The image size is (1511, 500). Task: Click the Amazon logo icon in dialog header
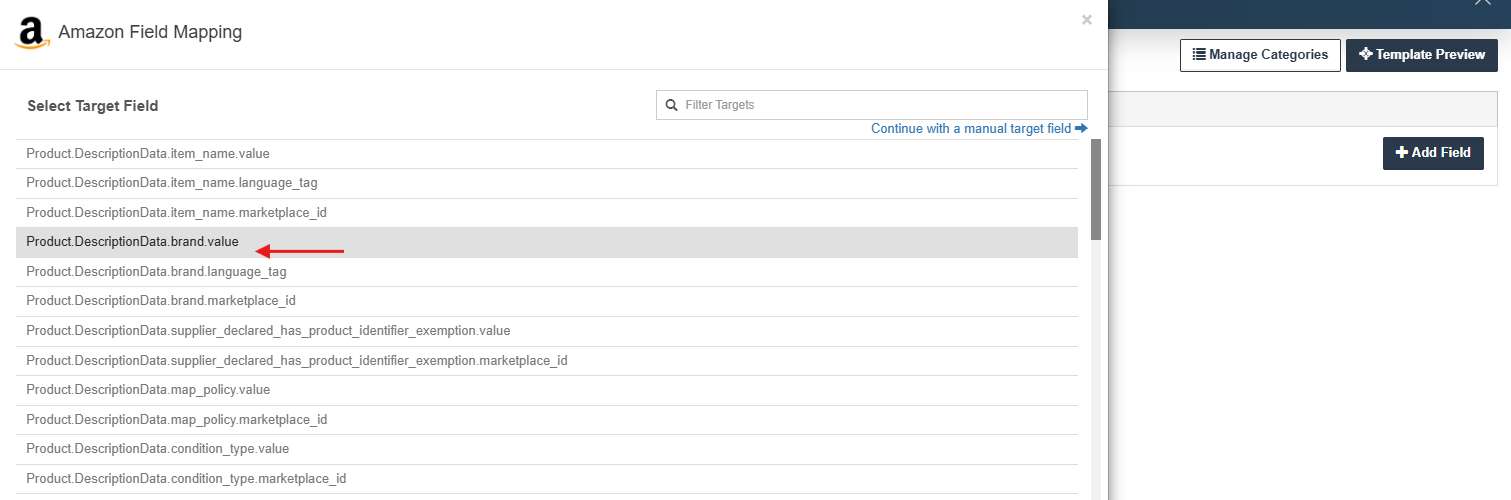pyautogui.click(x=32, y=33)
